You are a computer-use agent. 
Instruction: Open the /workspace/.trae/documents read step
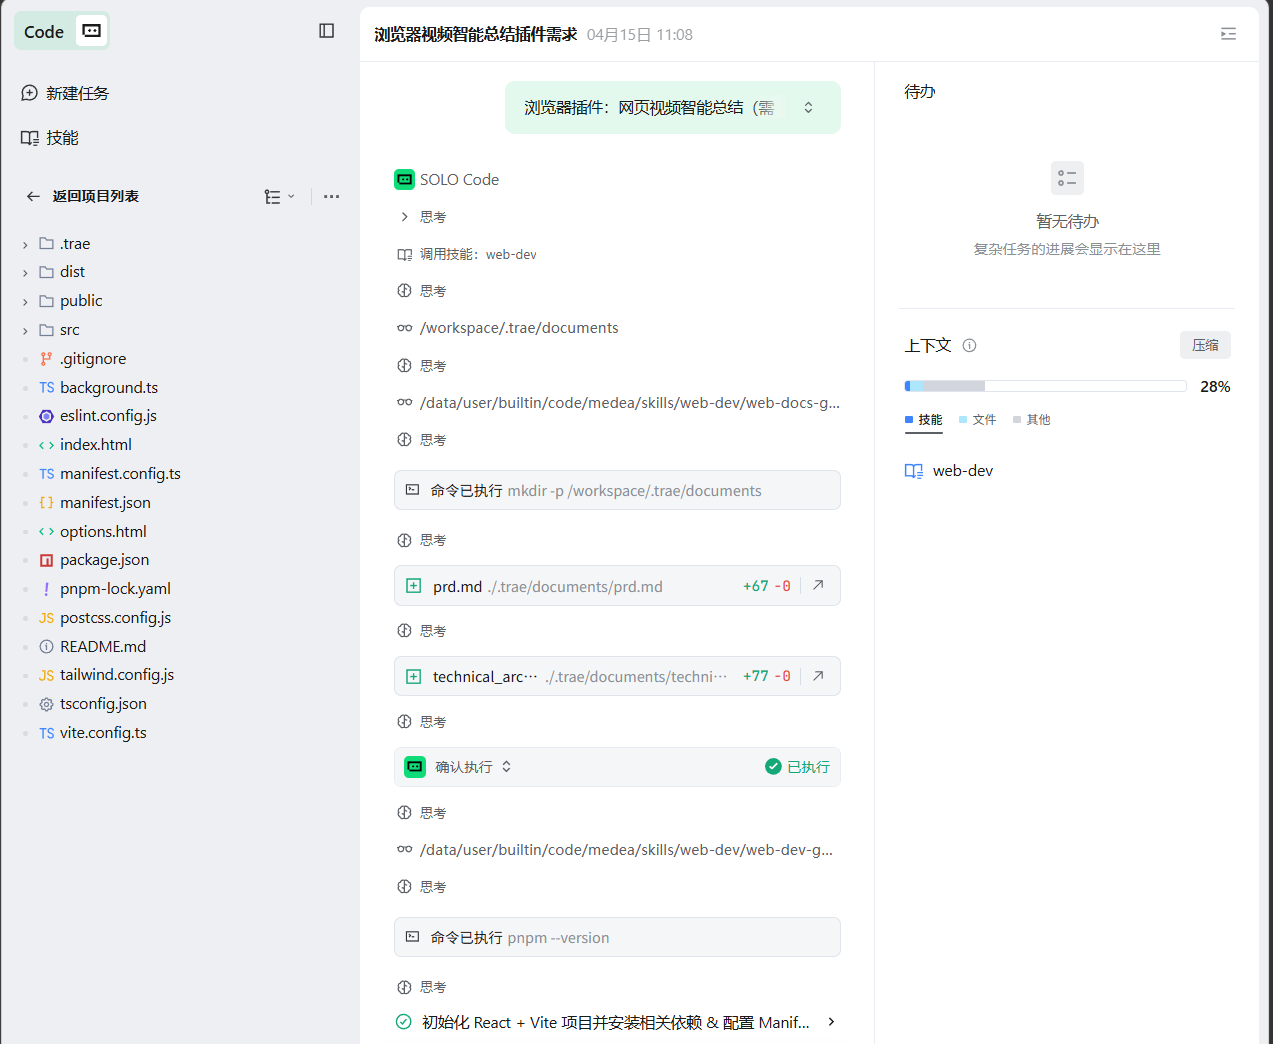508,328
